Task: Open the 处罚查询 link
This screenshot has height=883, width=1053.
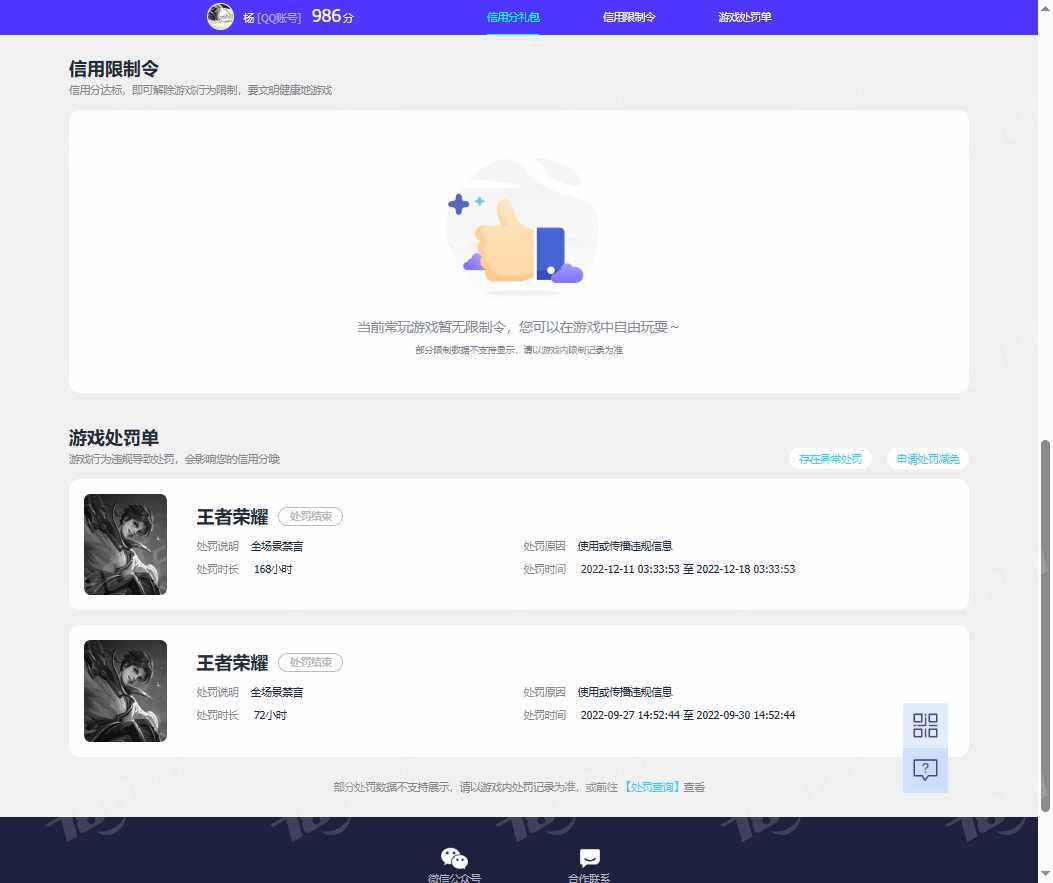Action: coord(651,787)
